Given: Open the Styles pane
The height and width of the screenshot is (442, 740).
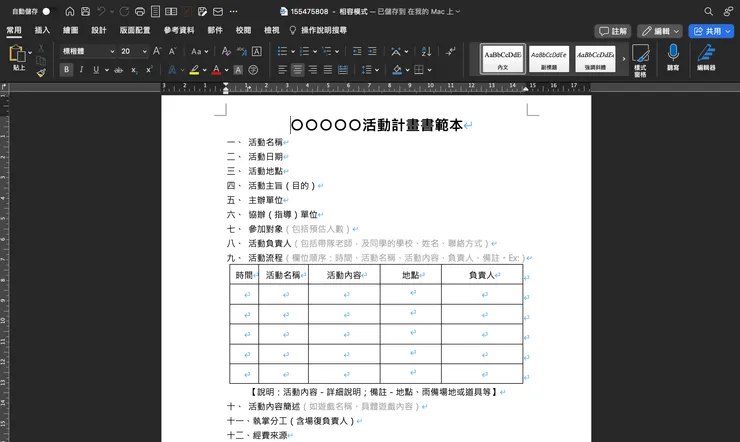Looking at the screenshot, I should point(640,60).
